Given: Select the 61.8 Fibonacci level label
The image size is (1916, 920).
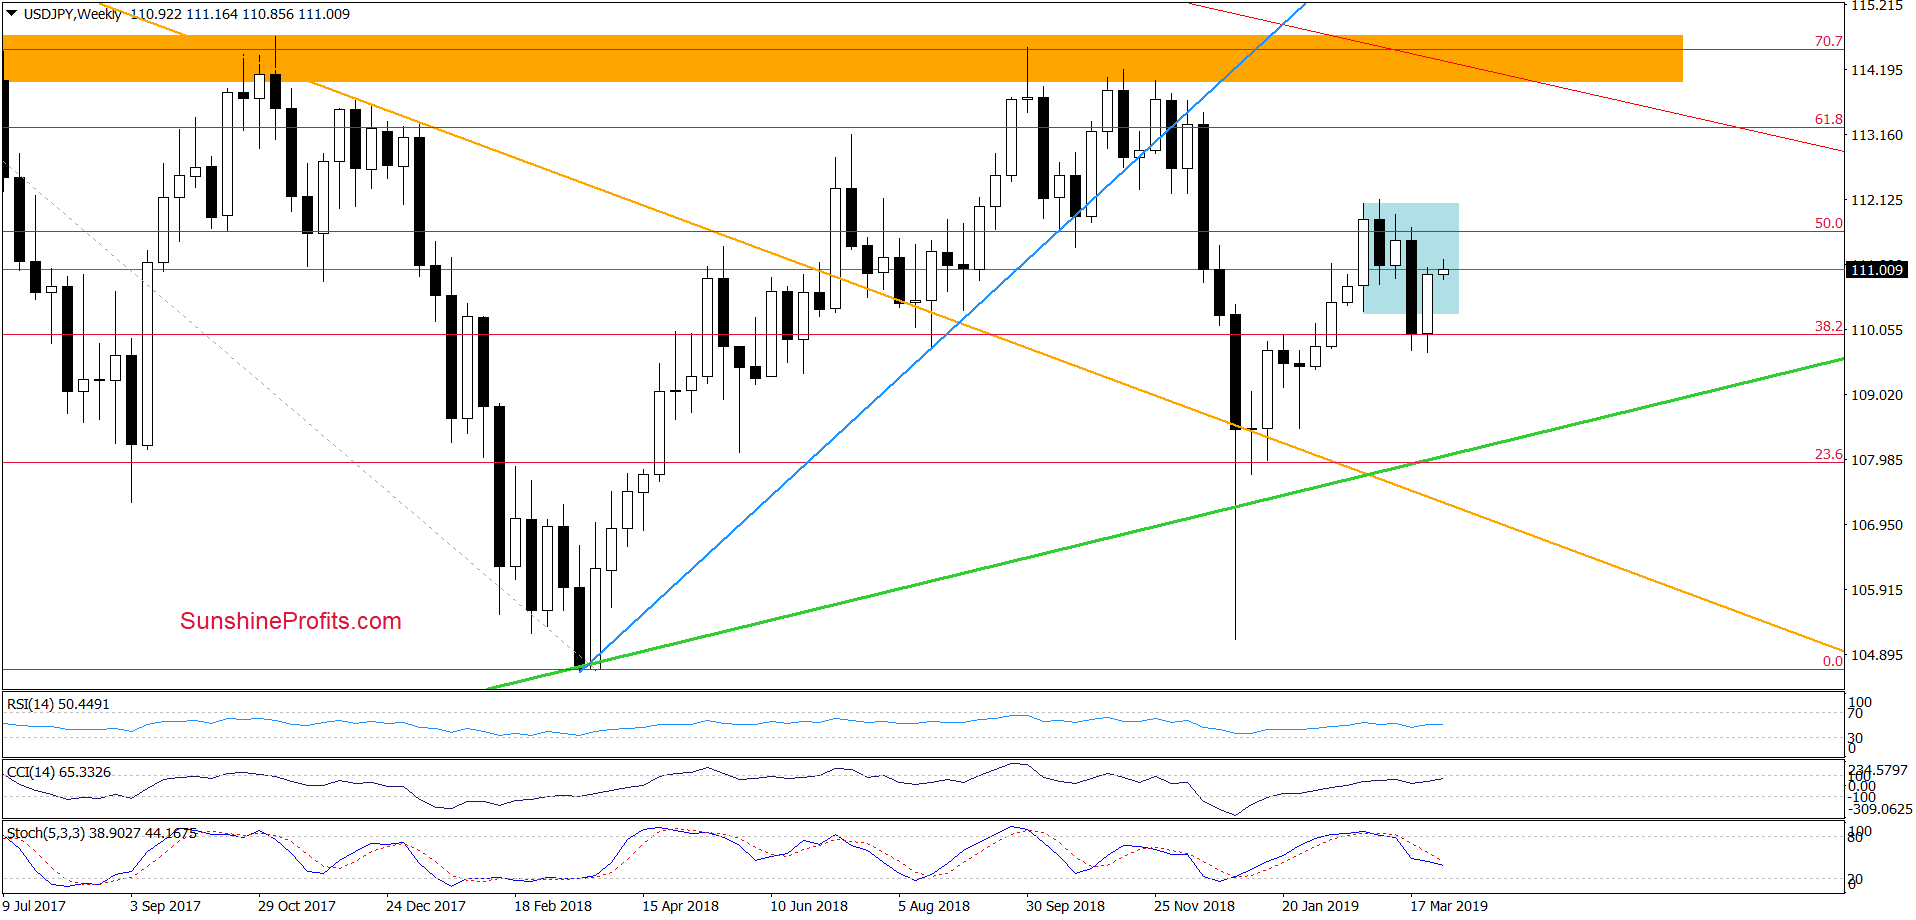Looking at the screenshot, I should pyautogui.click(x=1828, y=119).
